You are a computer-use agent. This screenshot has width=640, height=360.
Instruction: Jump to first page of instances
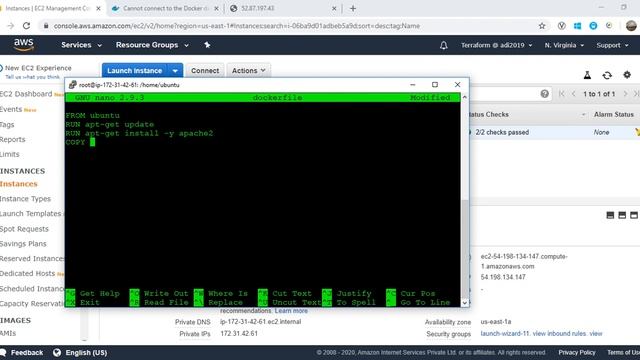[x=562, y=94]
